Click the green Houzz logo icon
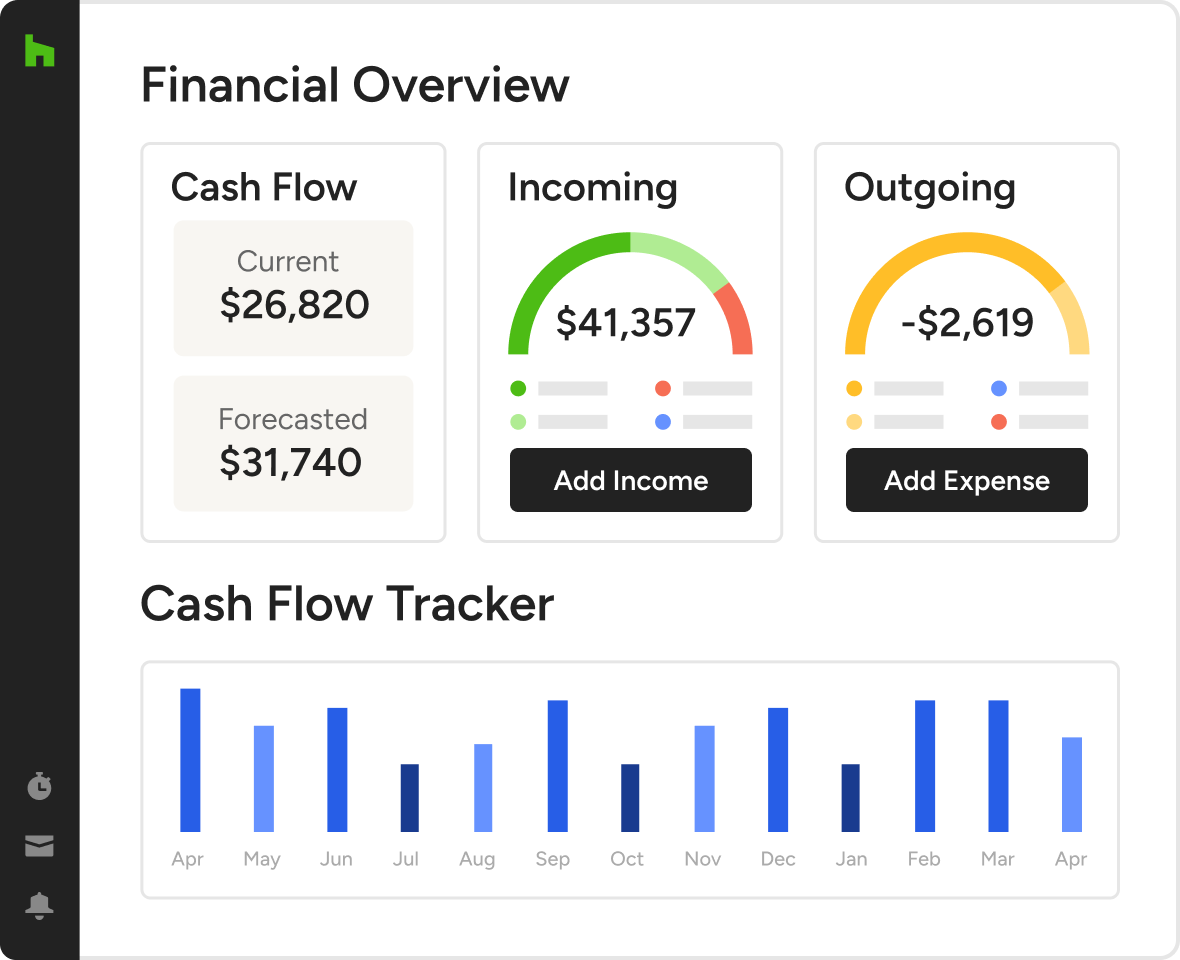 pos(40,51)
